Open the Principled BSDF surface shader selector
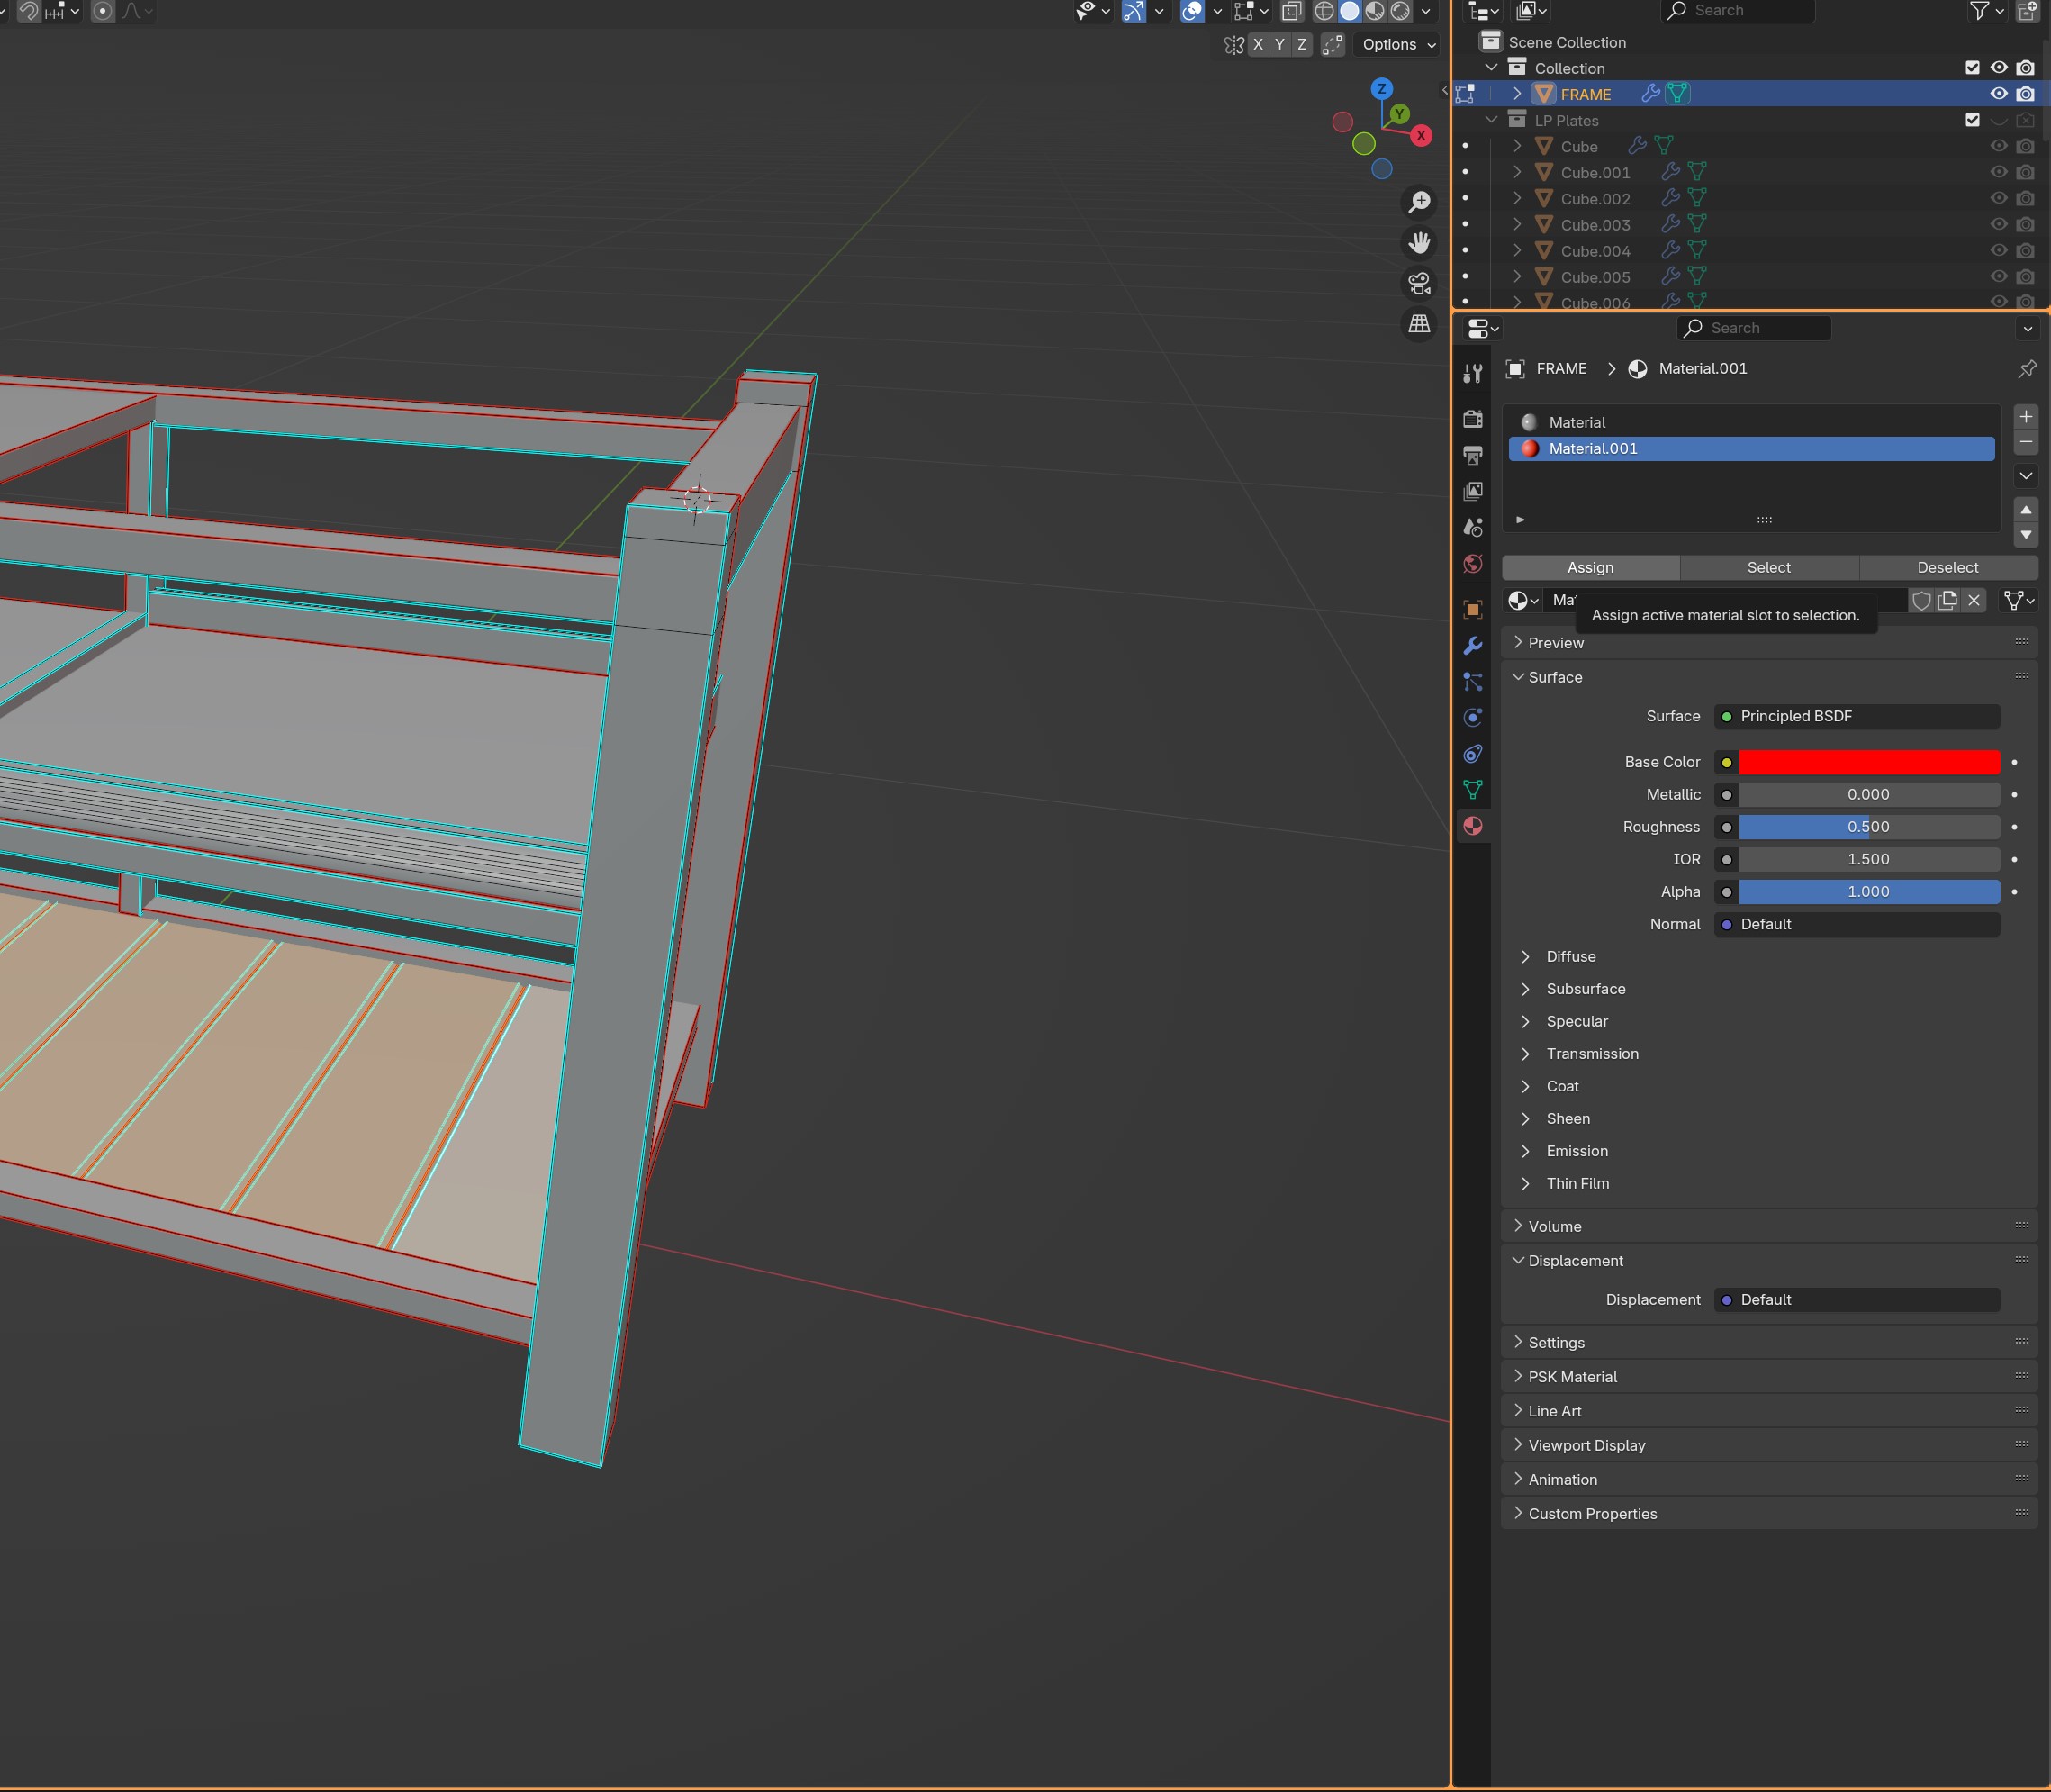2051x1792 pixels. [1857, 716]
